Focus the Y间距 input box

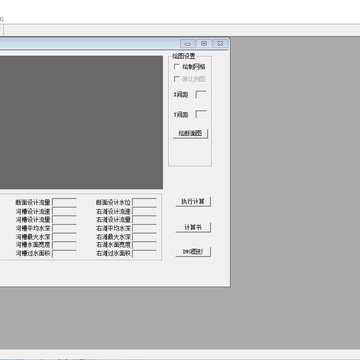click(x=201, y=115)
